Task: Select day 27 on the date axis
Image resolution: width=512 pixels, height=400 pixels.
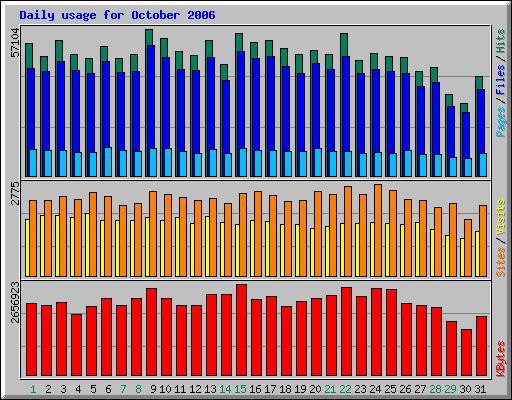Action: point(420,389)
